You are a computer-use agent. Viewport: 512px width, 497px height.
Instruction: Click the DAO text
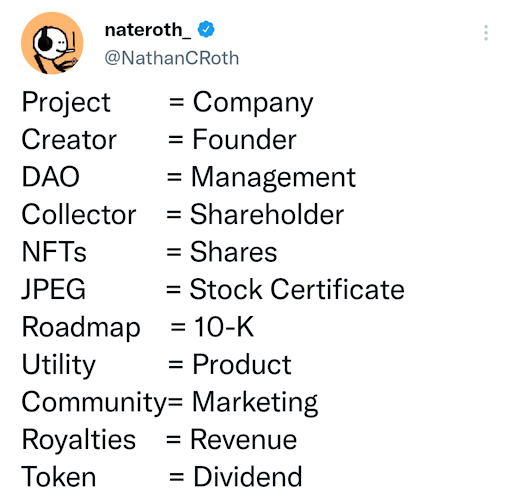pyautogui.click(x=51, y=177)
